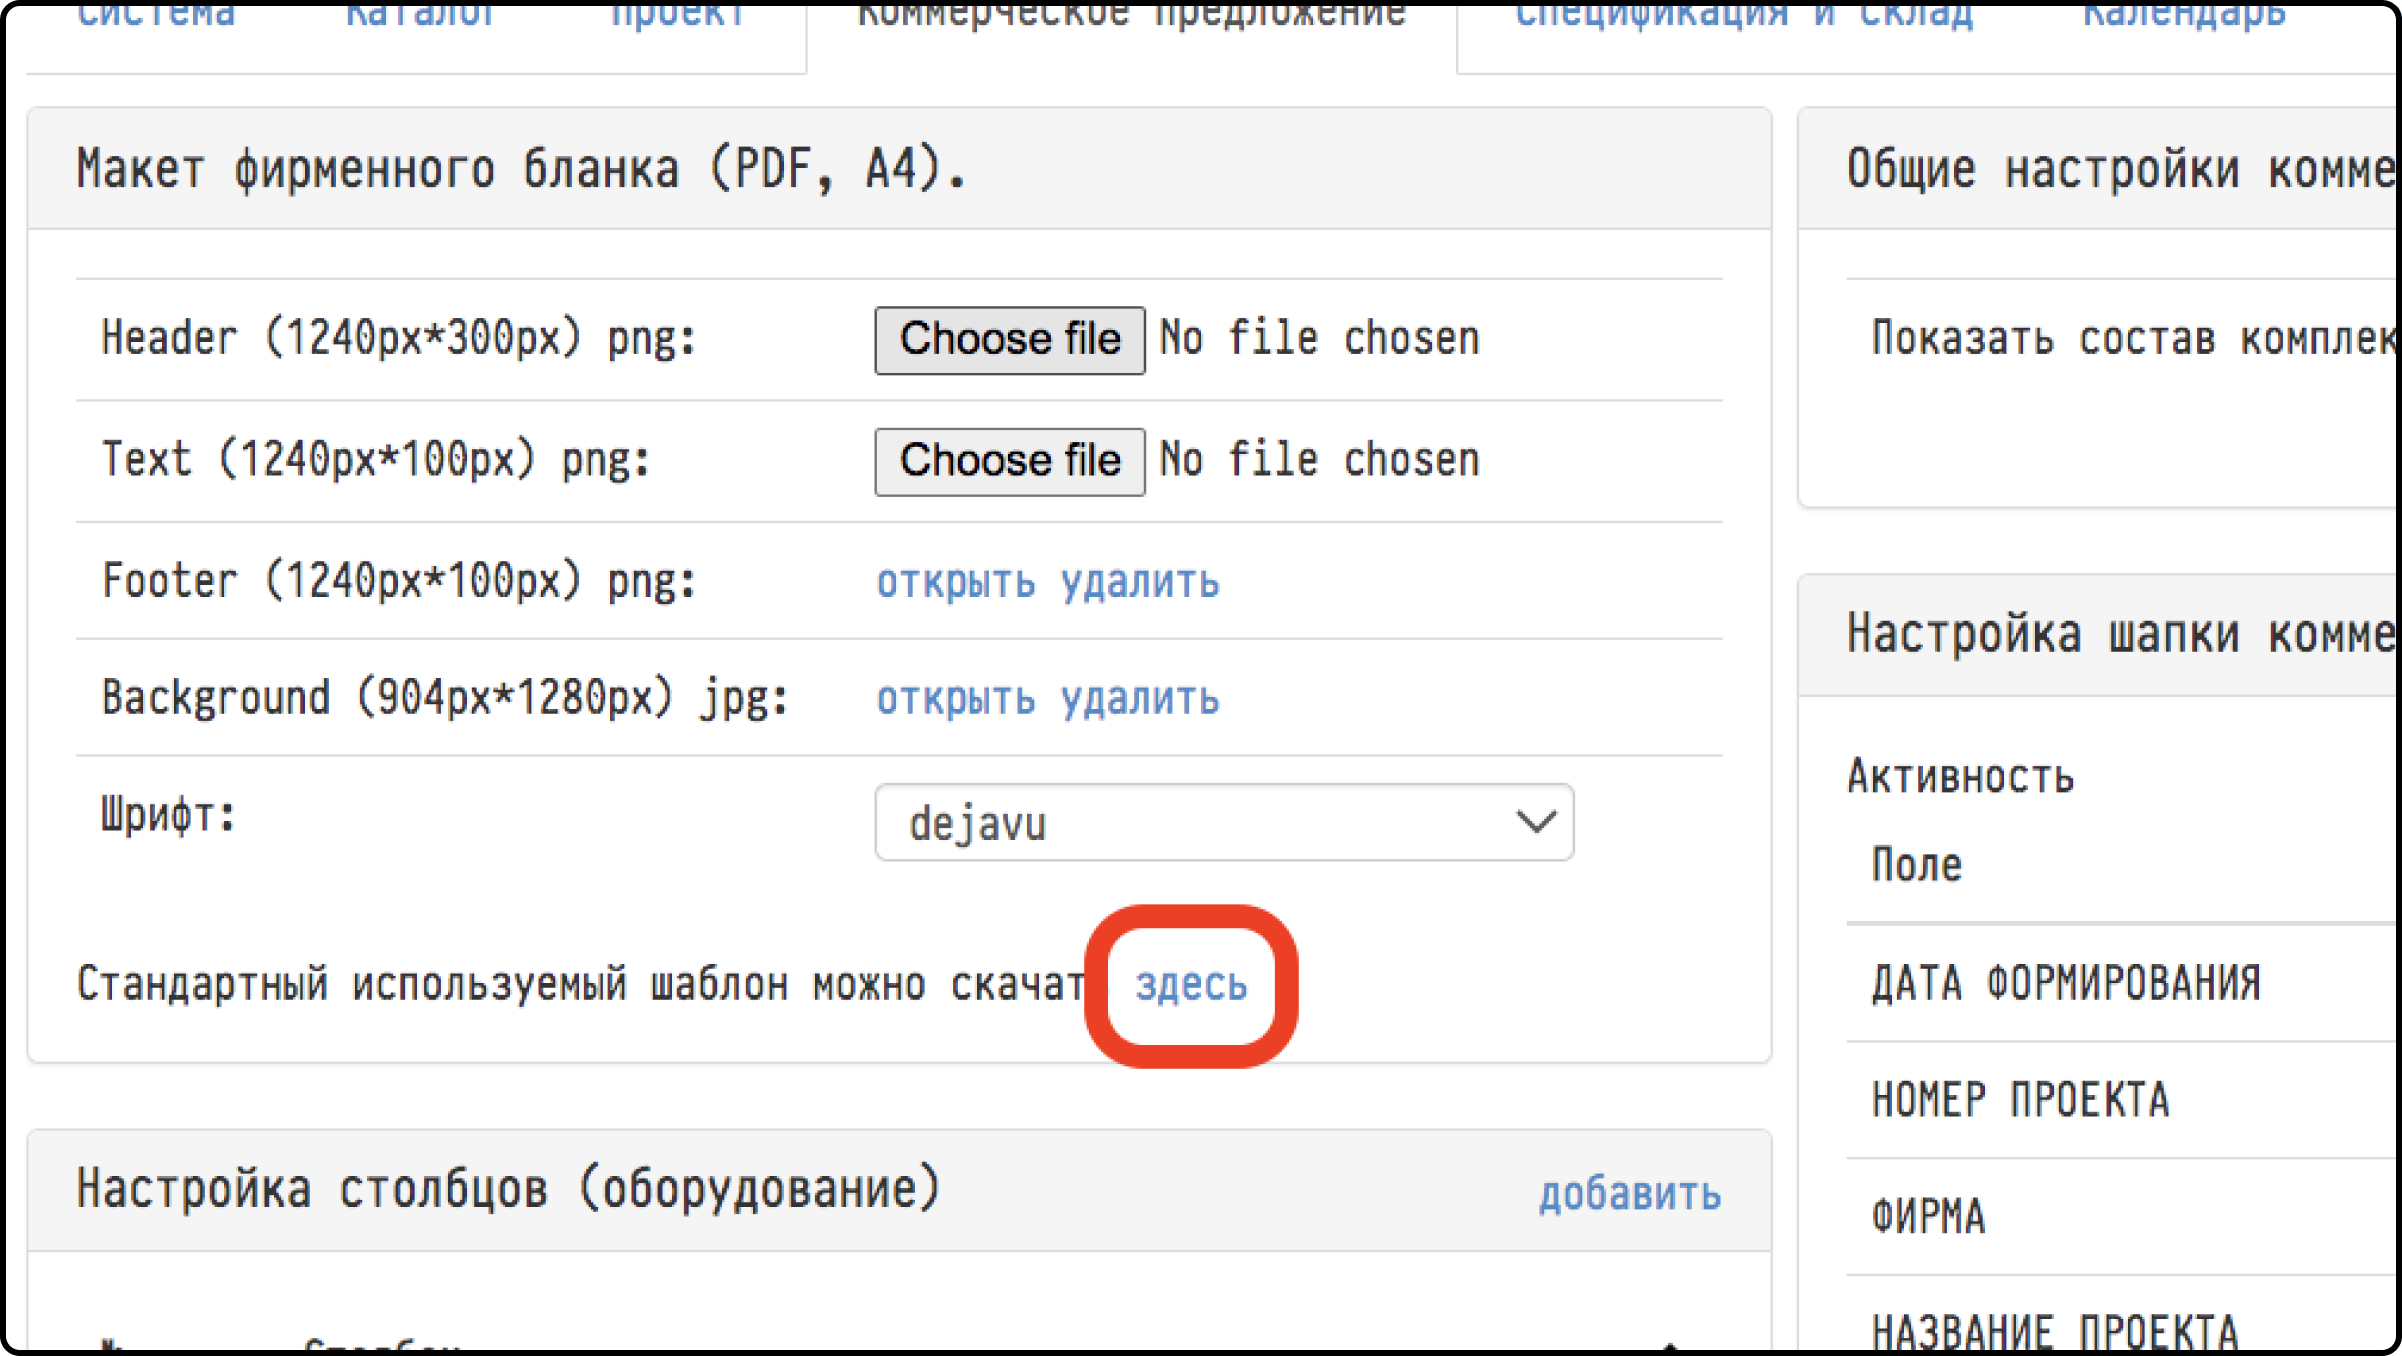The height and width of the screenshot is (1356, 2402).
Task: Delete the Background jpg image
Action: (x=1140, y=700)
